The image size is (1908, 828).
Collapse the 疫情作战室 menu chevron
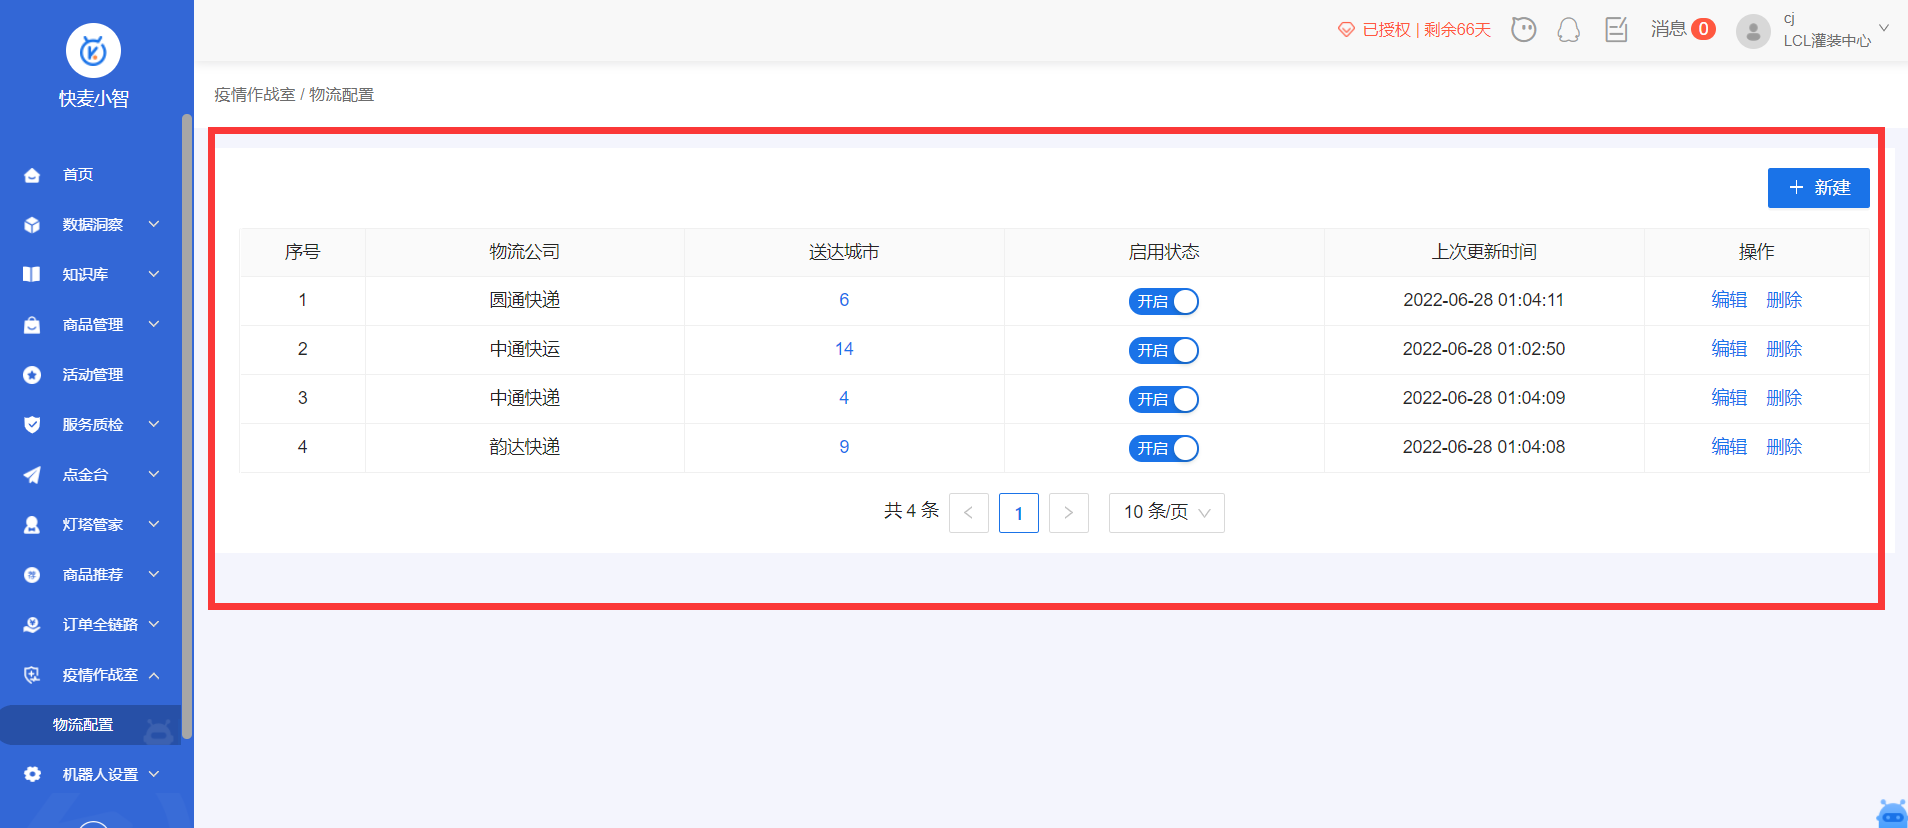point(154,675)
